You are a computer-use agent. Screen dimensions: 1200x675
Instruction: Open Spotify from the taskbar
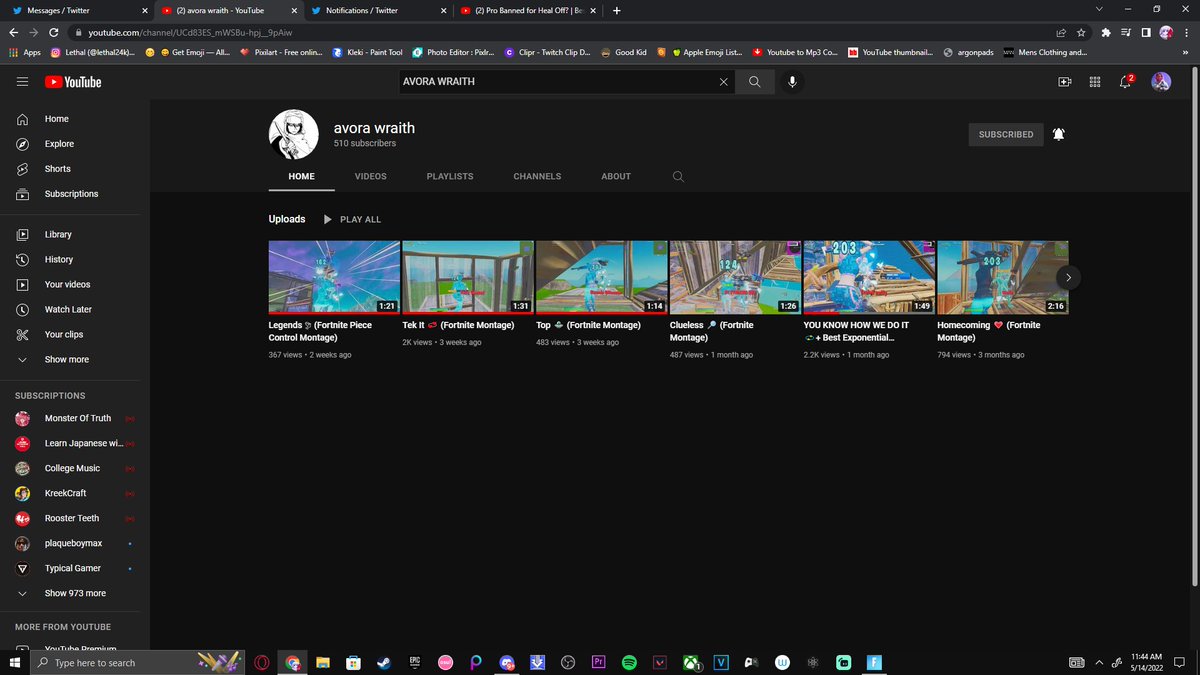click(629, 663)
